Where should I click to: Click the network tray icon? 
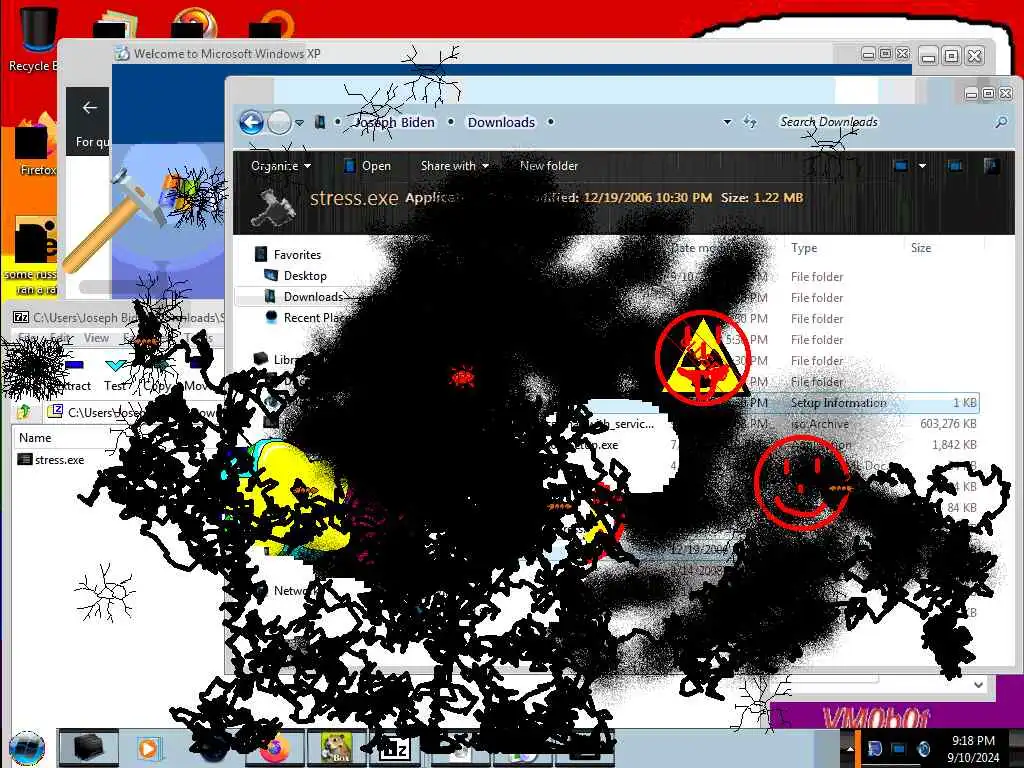pos(899,749)
